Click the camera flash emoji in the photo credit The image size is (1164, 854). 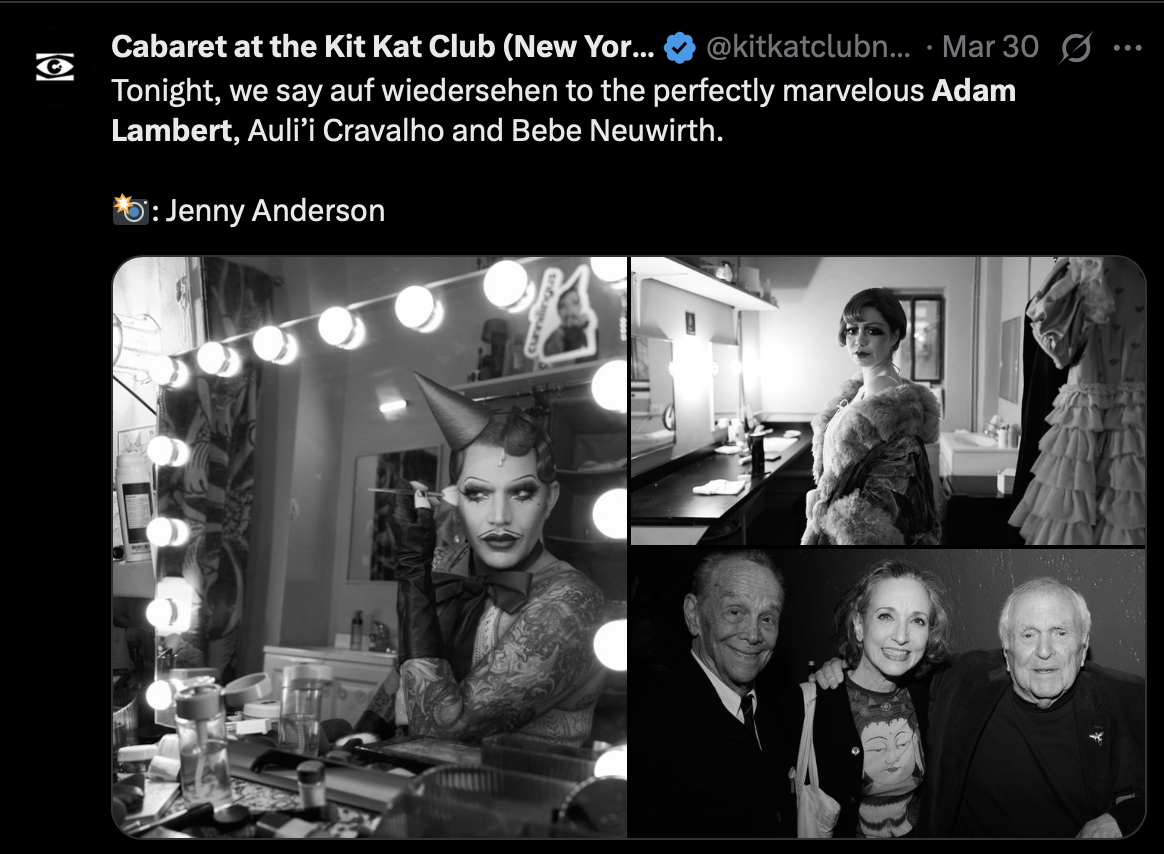click(x=130, y=209)
